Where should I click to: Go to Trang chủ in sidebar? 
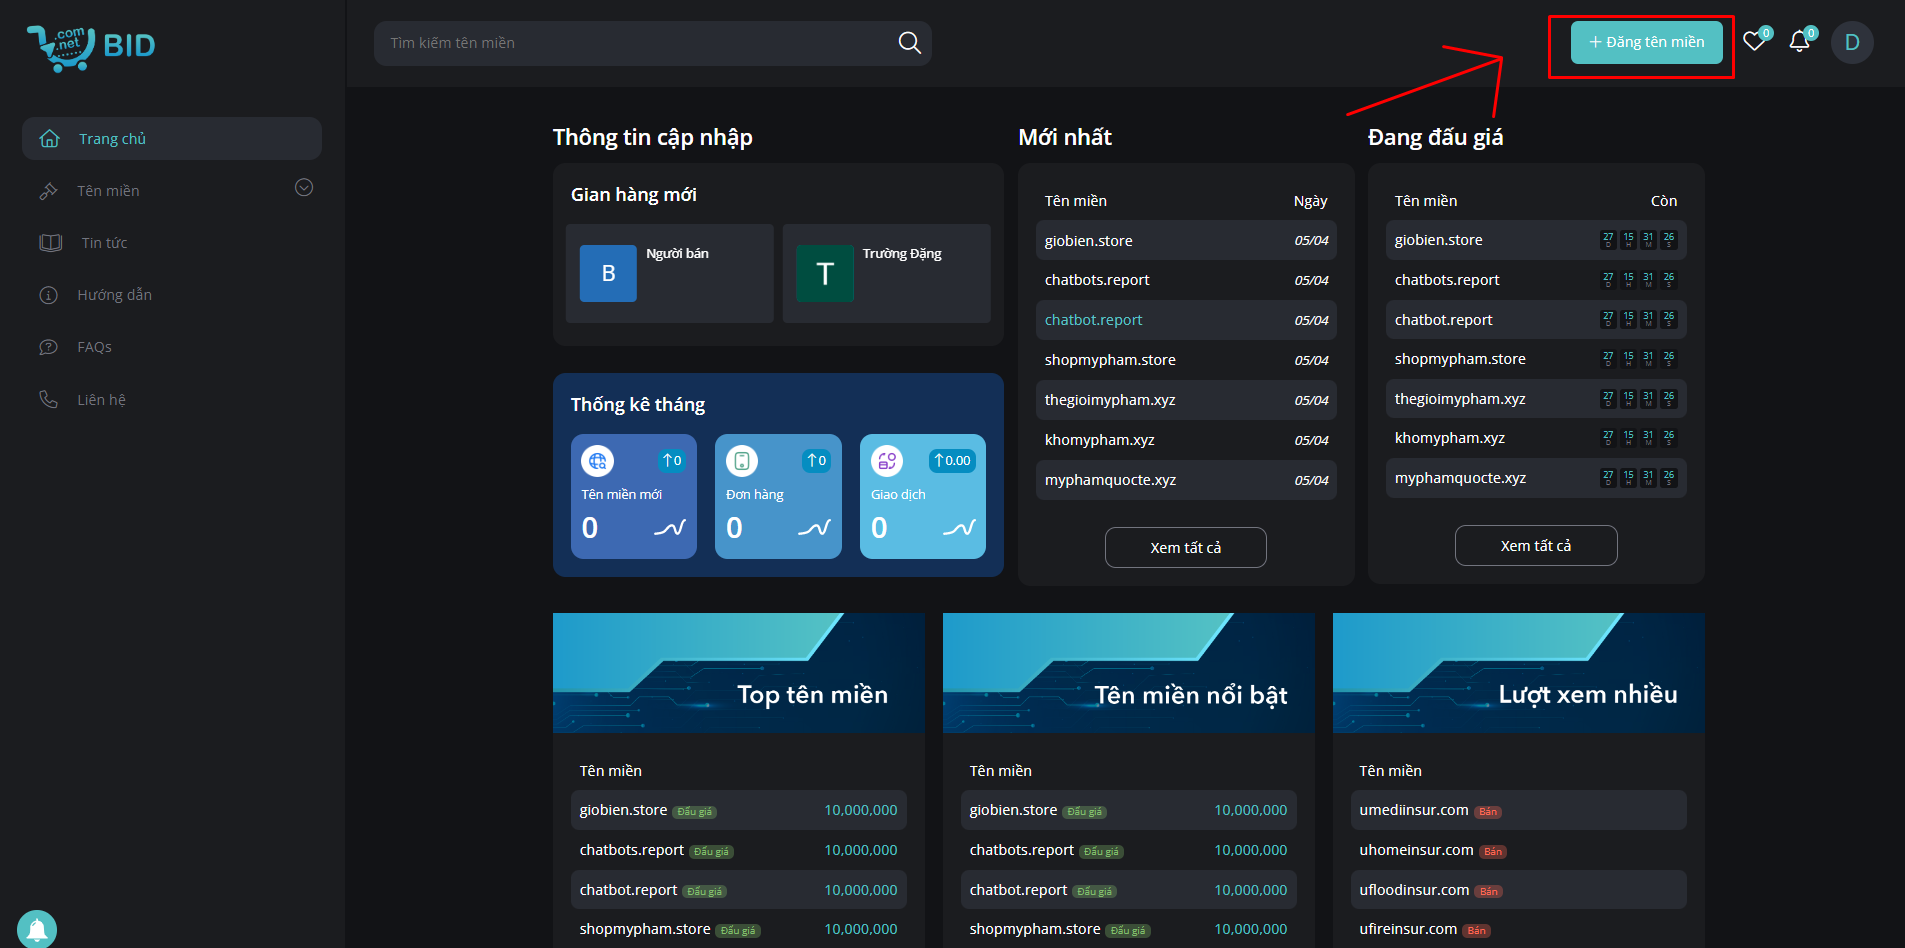112,139
